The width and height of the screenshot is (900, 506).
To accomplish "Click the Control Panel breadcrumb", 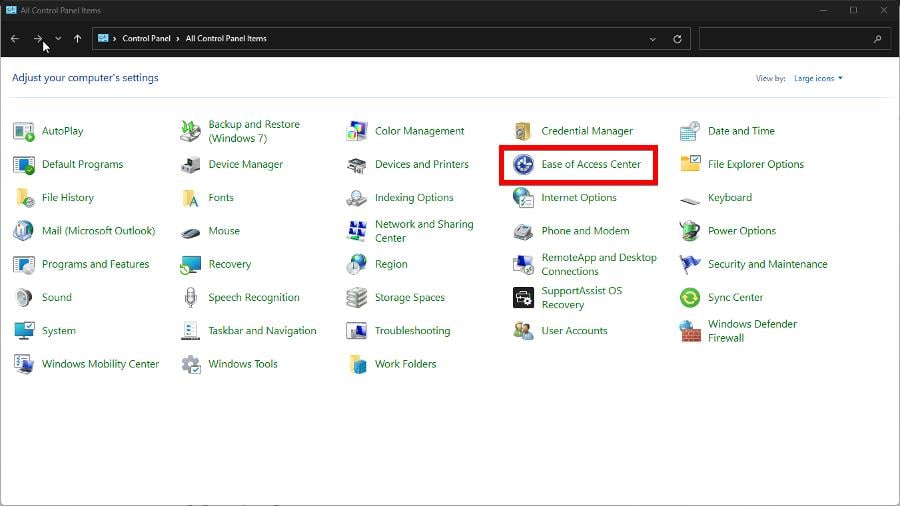I will click(x=146, y=38).
